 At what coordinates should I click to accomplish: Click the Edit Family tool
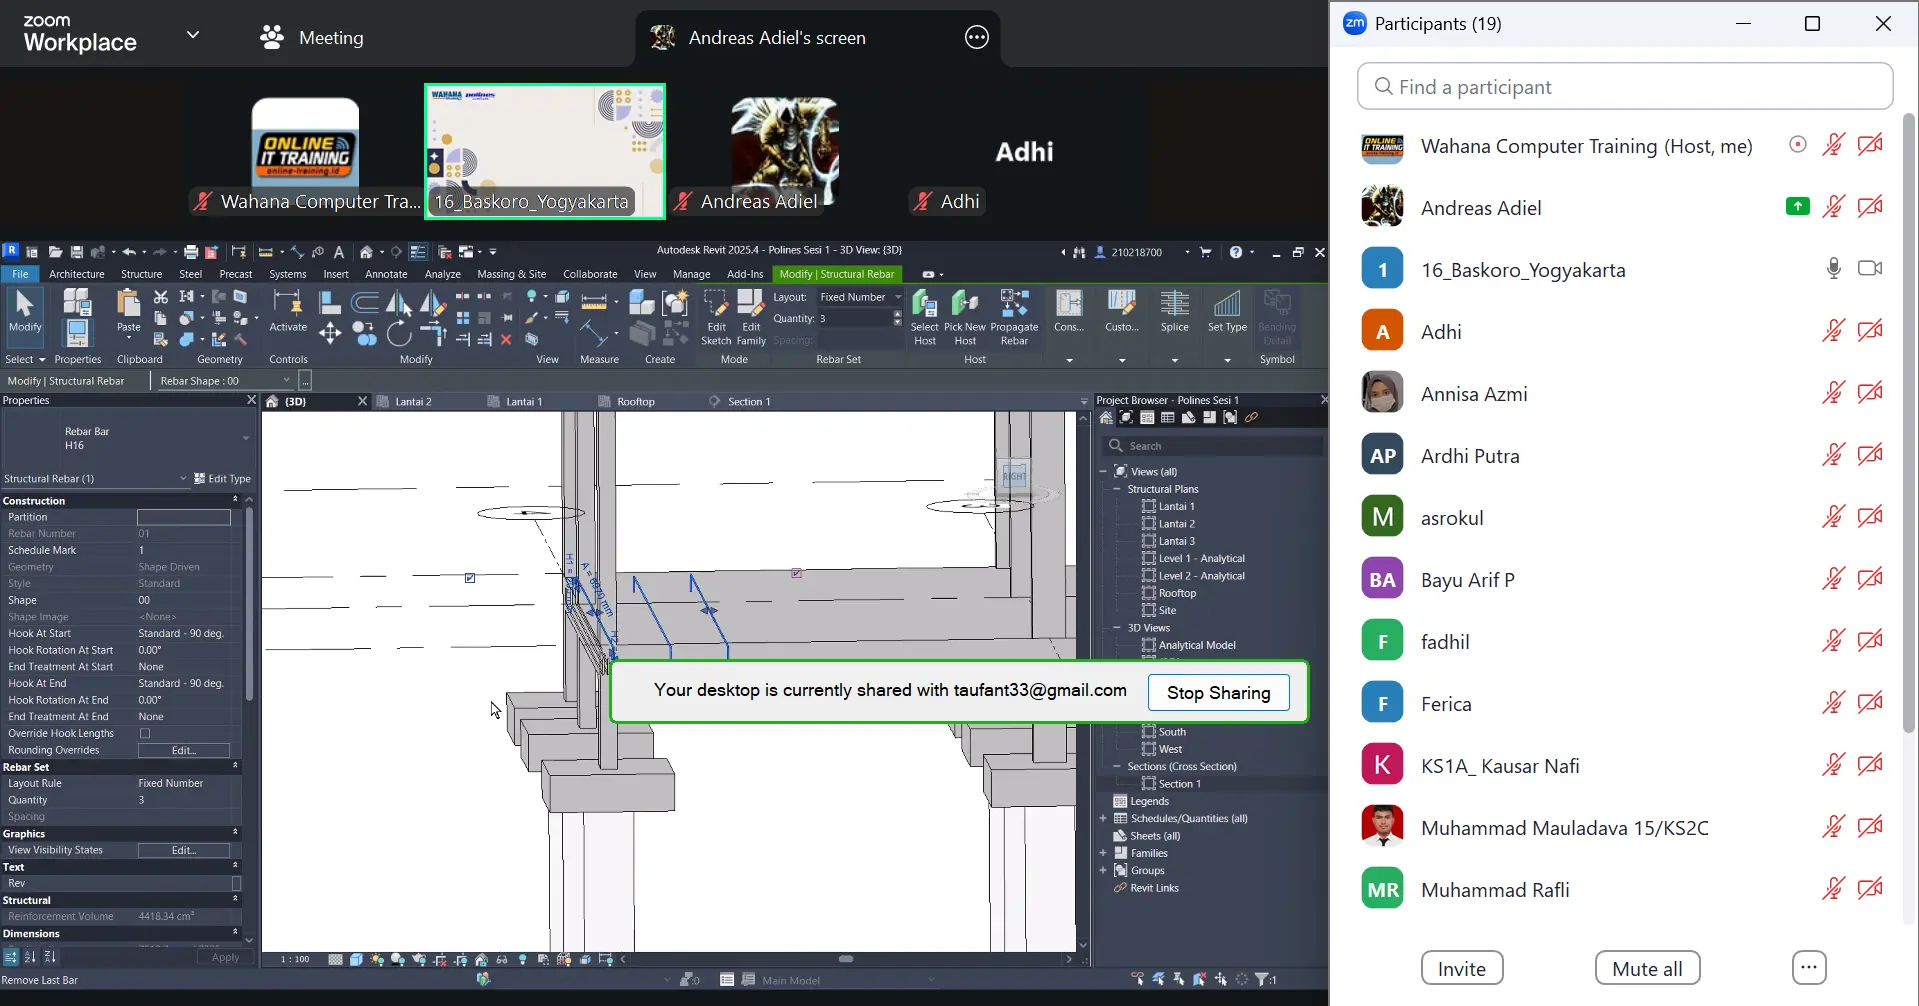click(751, 317)
